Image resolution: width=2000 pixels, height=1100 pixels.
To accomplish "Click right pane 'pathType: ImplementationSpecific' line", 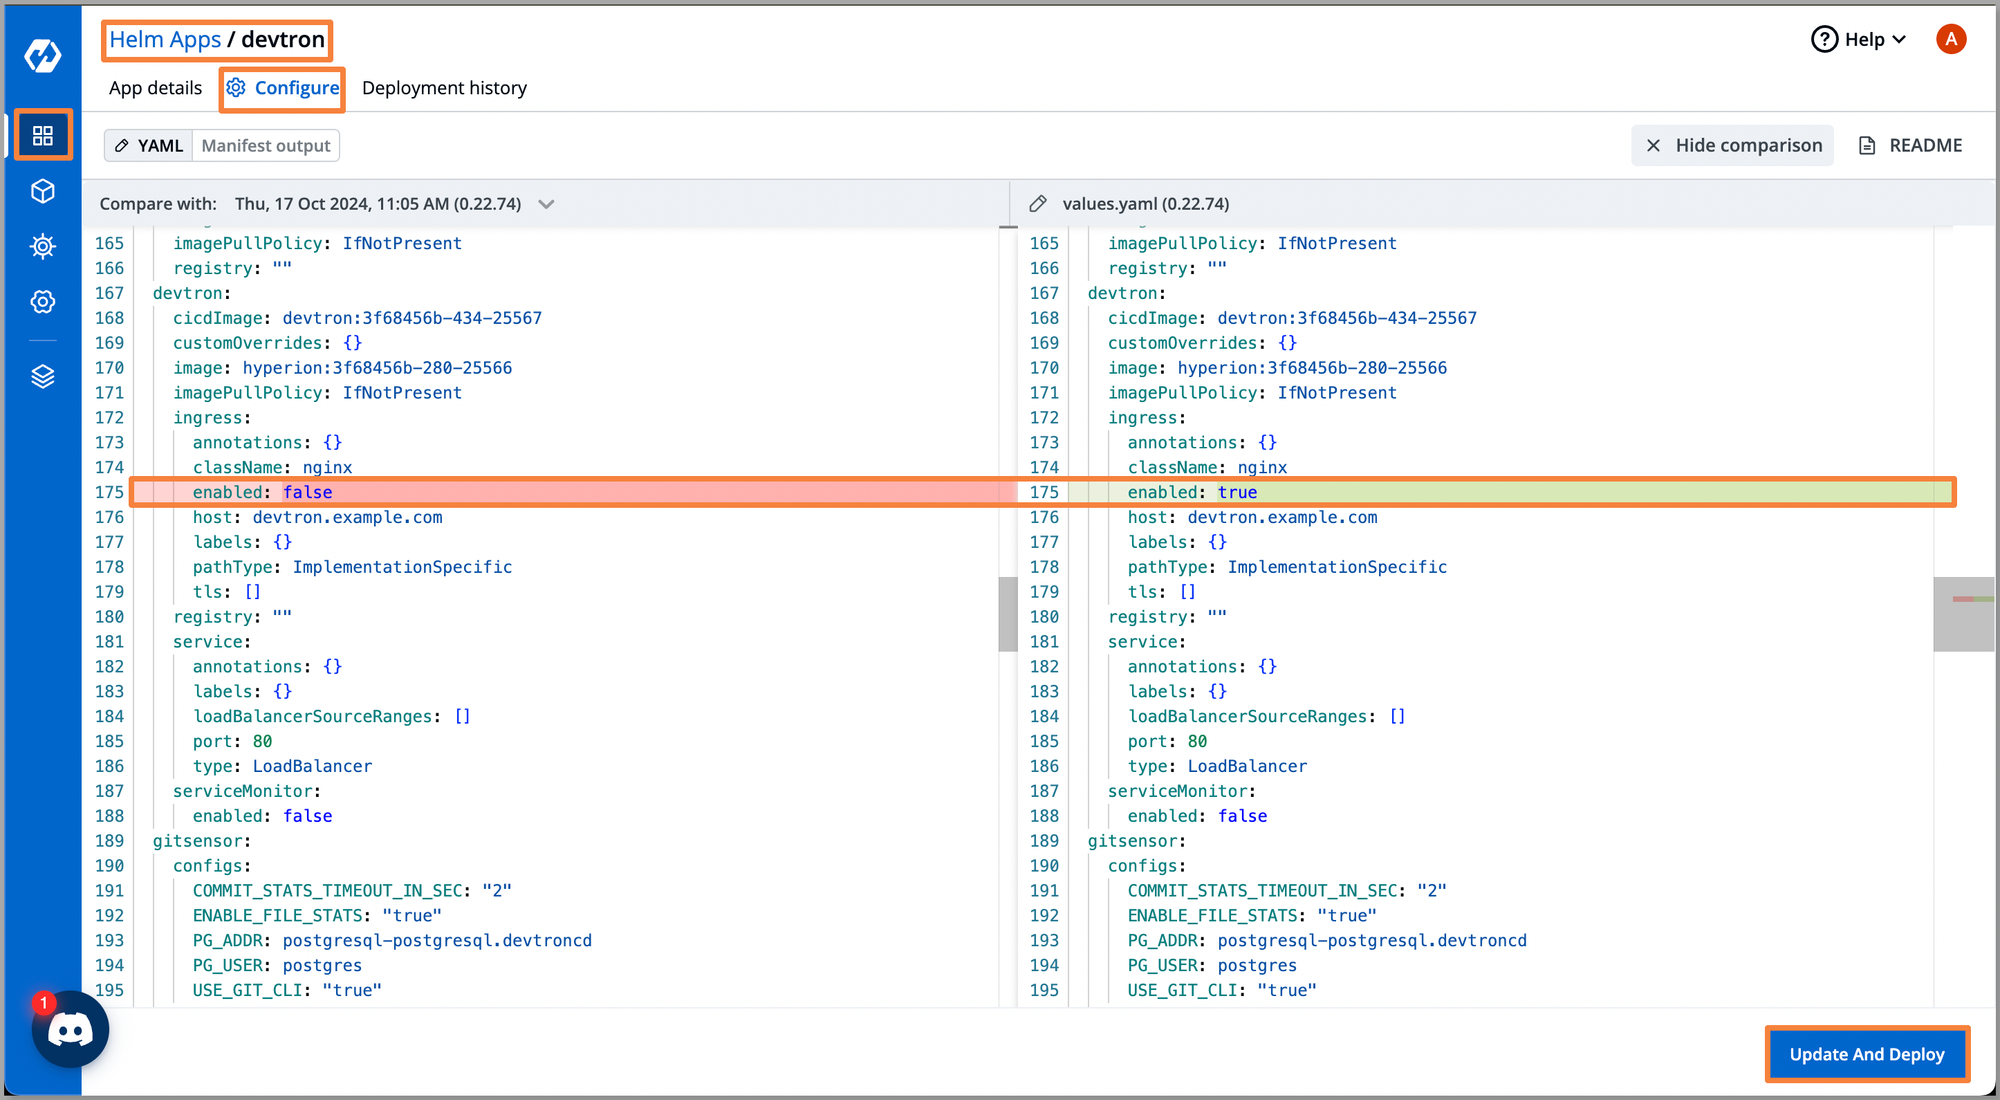I will point(1287,567).
